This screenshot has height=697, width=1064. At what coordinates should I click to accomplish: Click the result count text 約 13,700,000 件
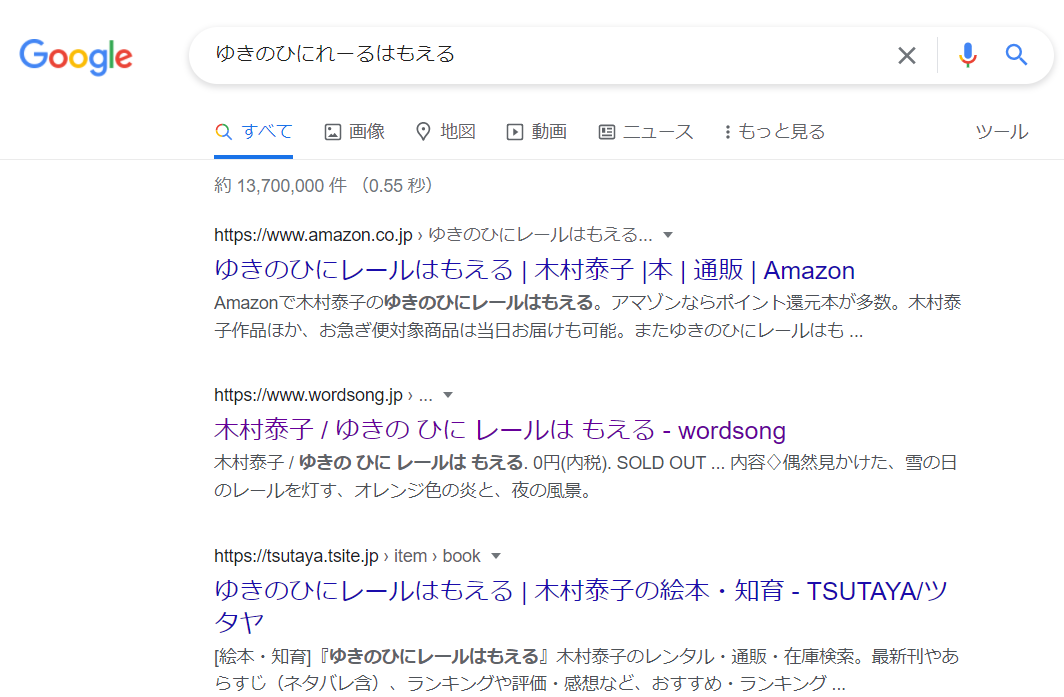pyautogui.click(x=280, y=185)
